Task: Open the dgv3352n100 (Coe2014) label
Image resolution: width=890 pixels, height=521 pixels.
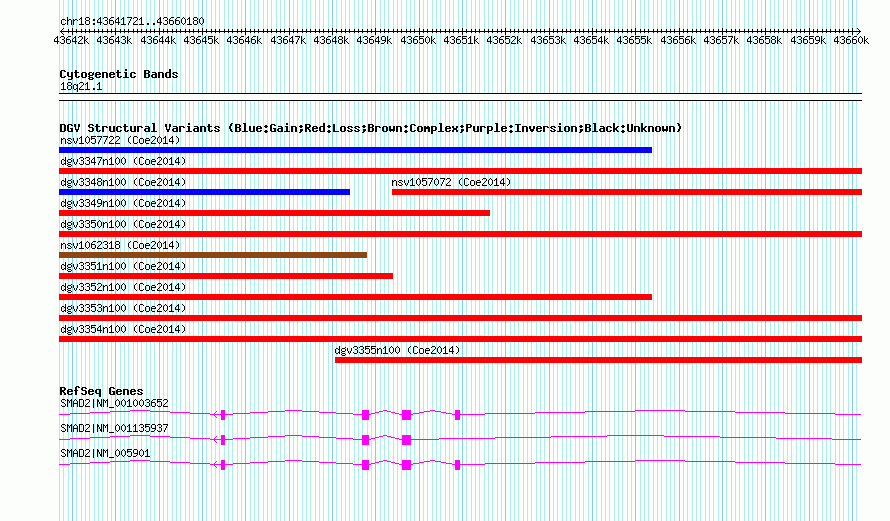Action: coord(123,287)
